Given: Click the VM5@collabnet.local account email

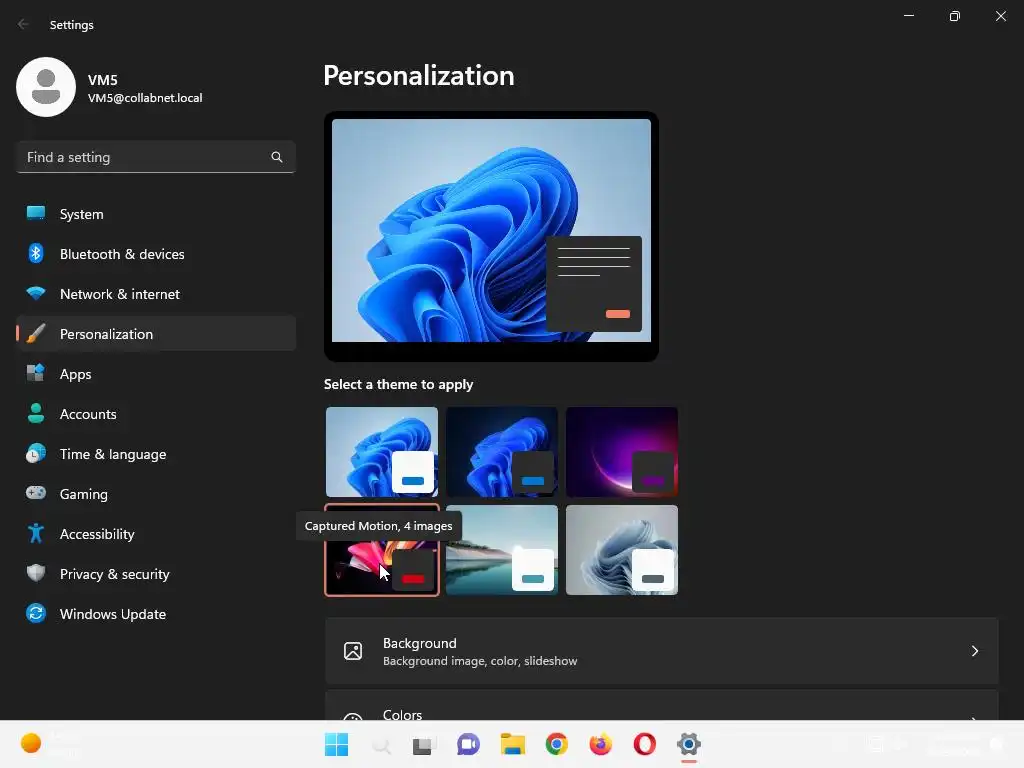Looking at the screenshot, I should [x=145, y=98].
